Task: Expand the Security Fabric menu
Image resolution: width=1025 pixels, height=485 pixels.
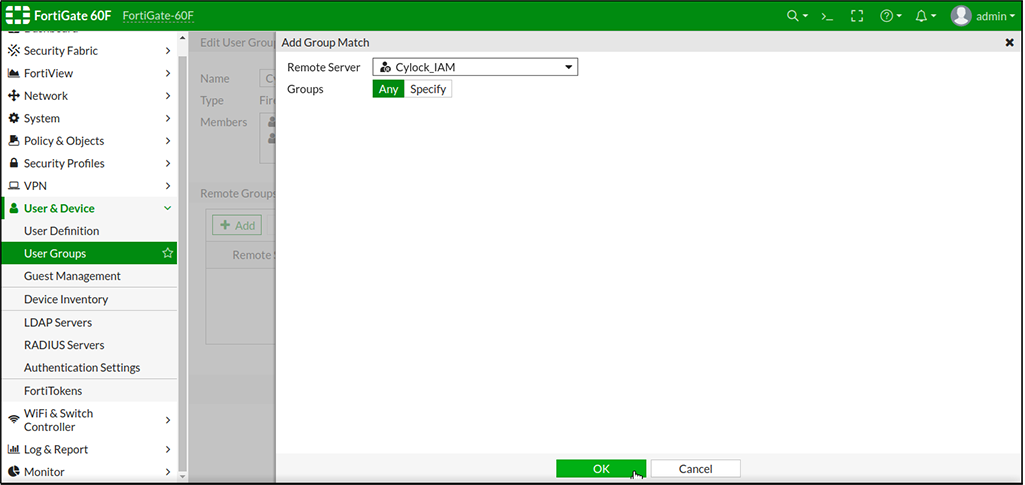Action: (x=90, y=51)
